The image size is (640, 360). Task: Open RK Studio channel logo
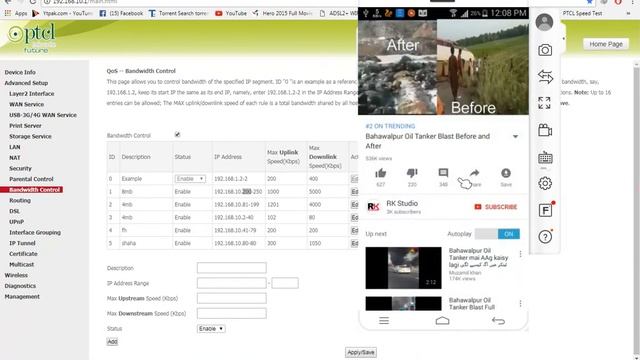coord(373,207)
